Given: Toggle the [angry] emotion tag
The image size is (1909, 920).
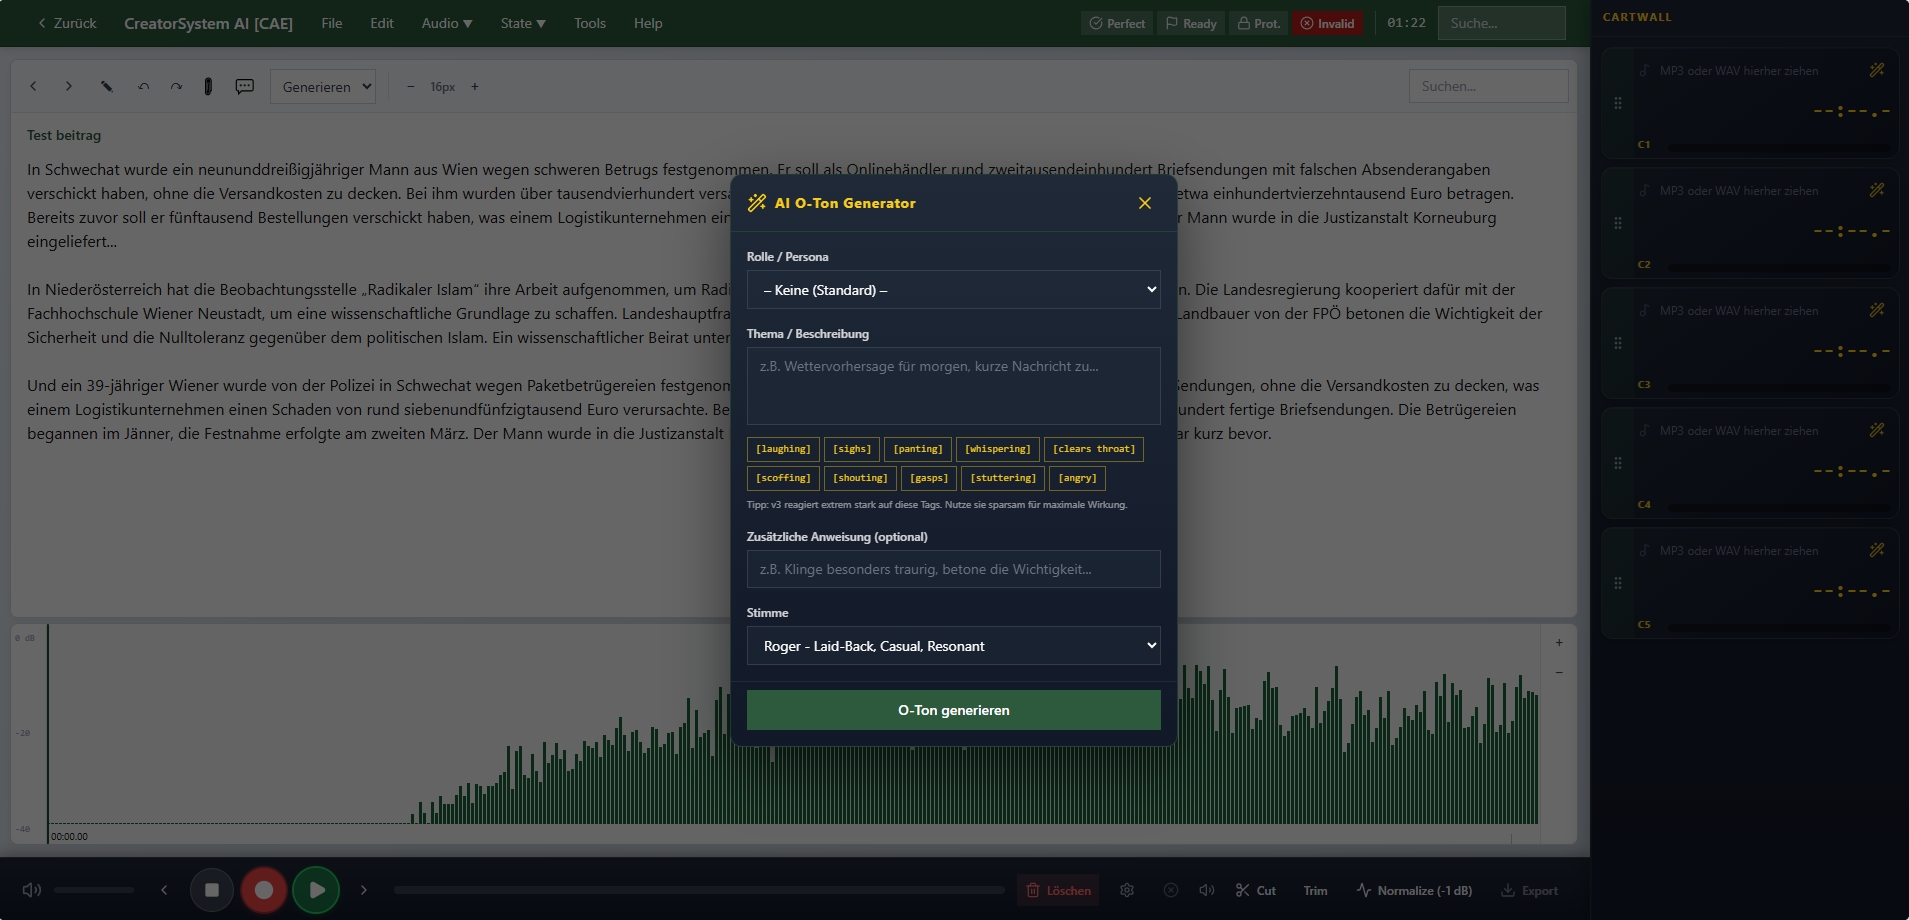Looking at the screenshot, I should [x=1077, y=479].
